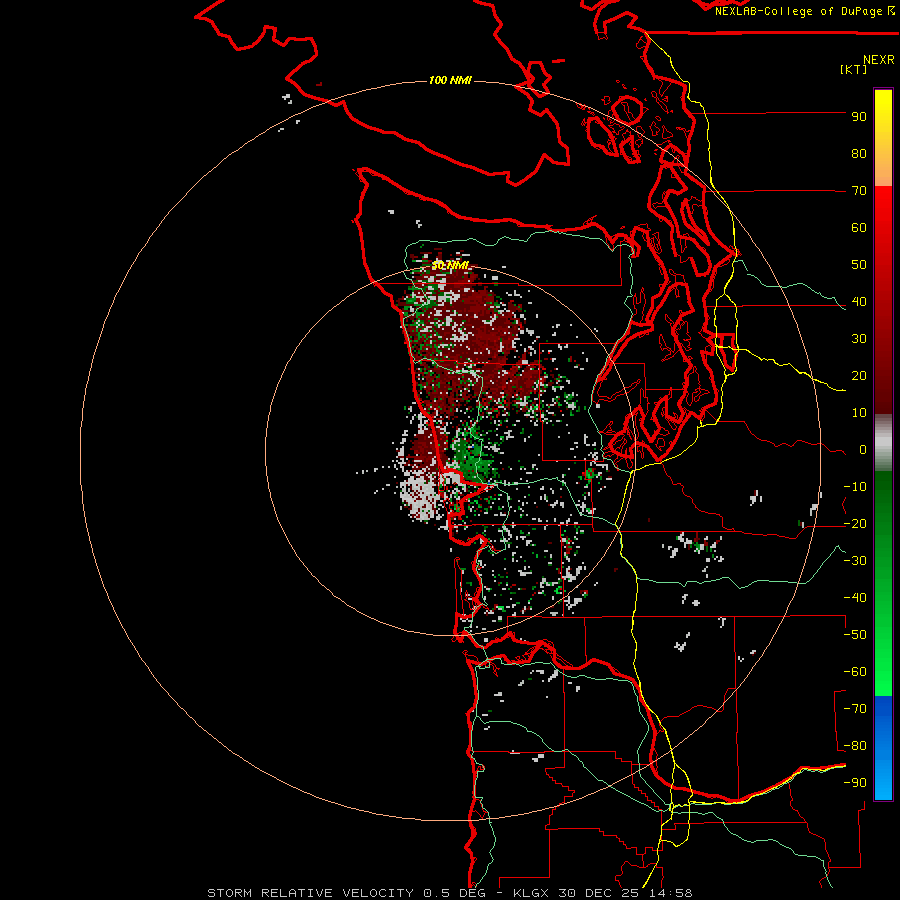Pick the blue bottom segment of color bar
900x900 pixels.
pyautogui.click(x=883, y=747)
